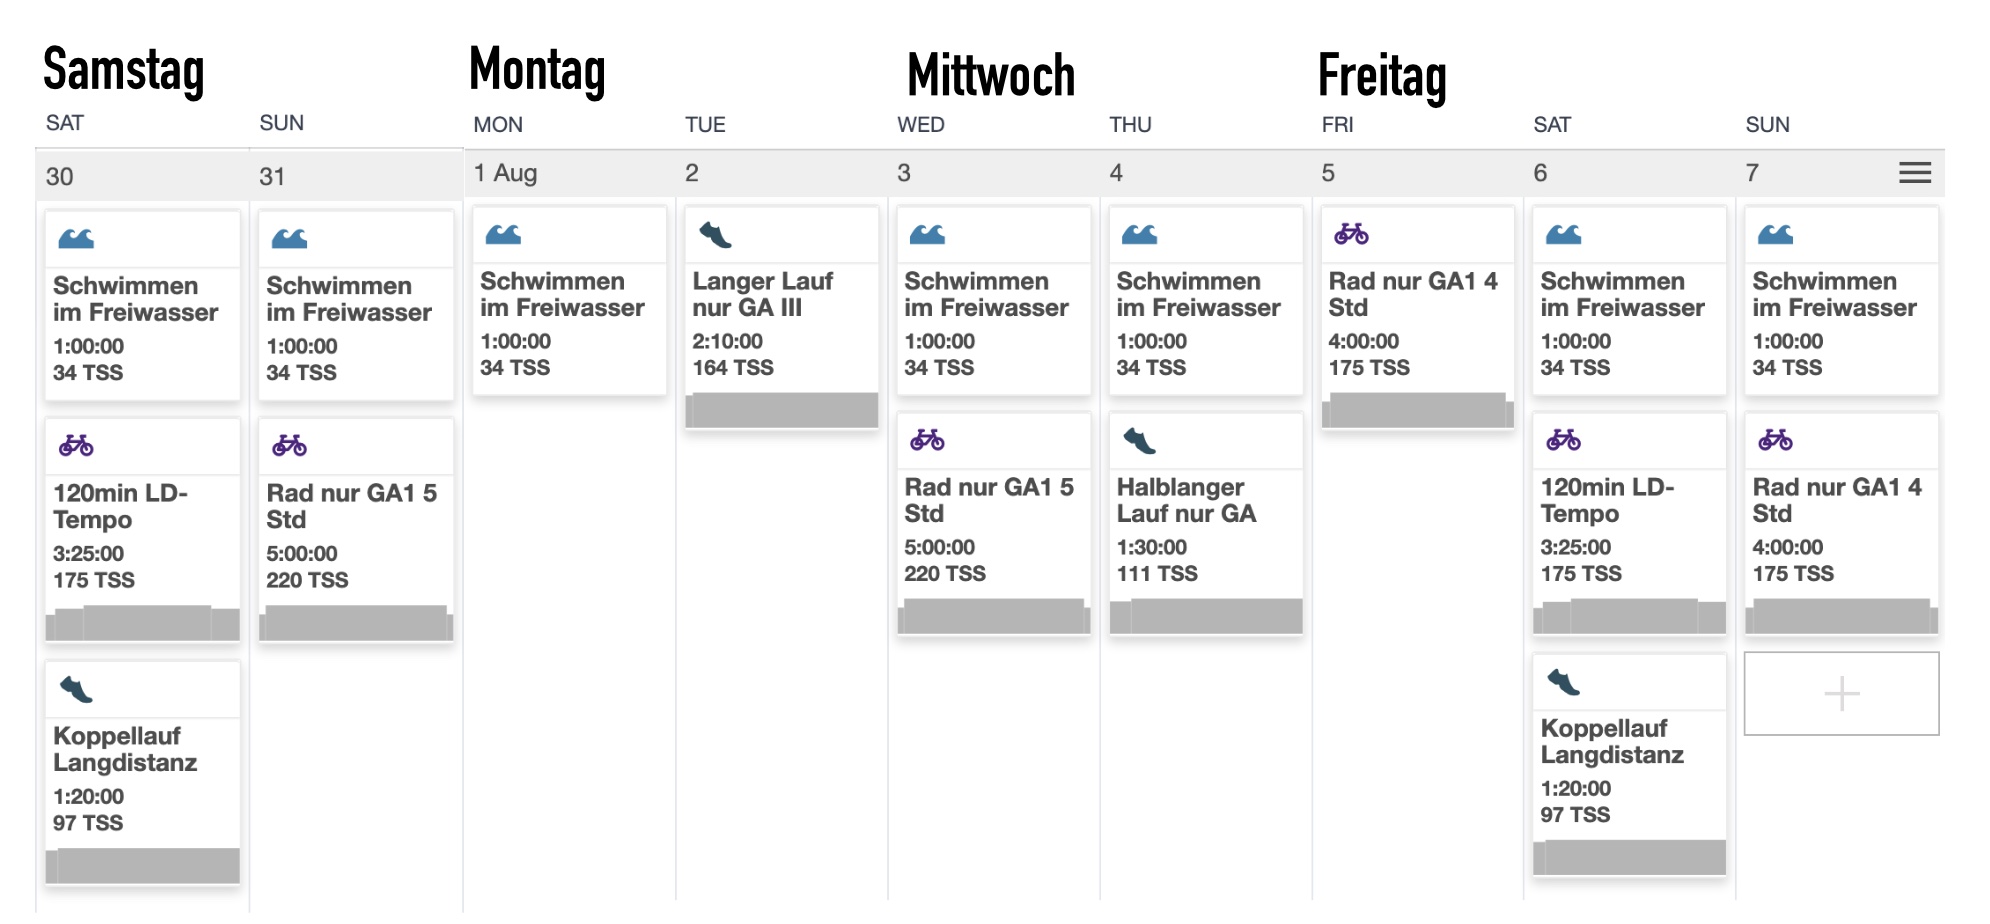Open Saturday 6 Koppellauf Langdistanz title
Viewport: 1990px width, 924px height.
pos(1612,741)
